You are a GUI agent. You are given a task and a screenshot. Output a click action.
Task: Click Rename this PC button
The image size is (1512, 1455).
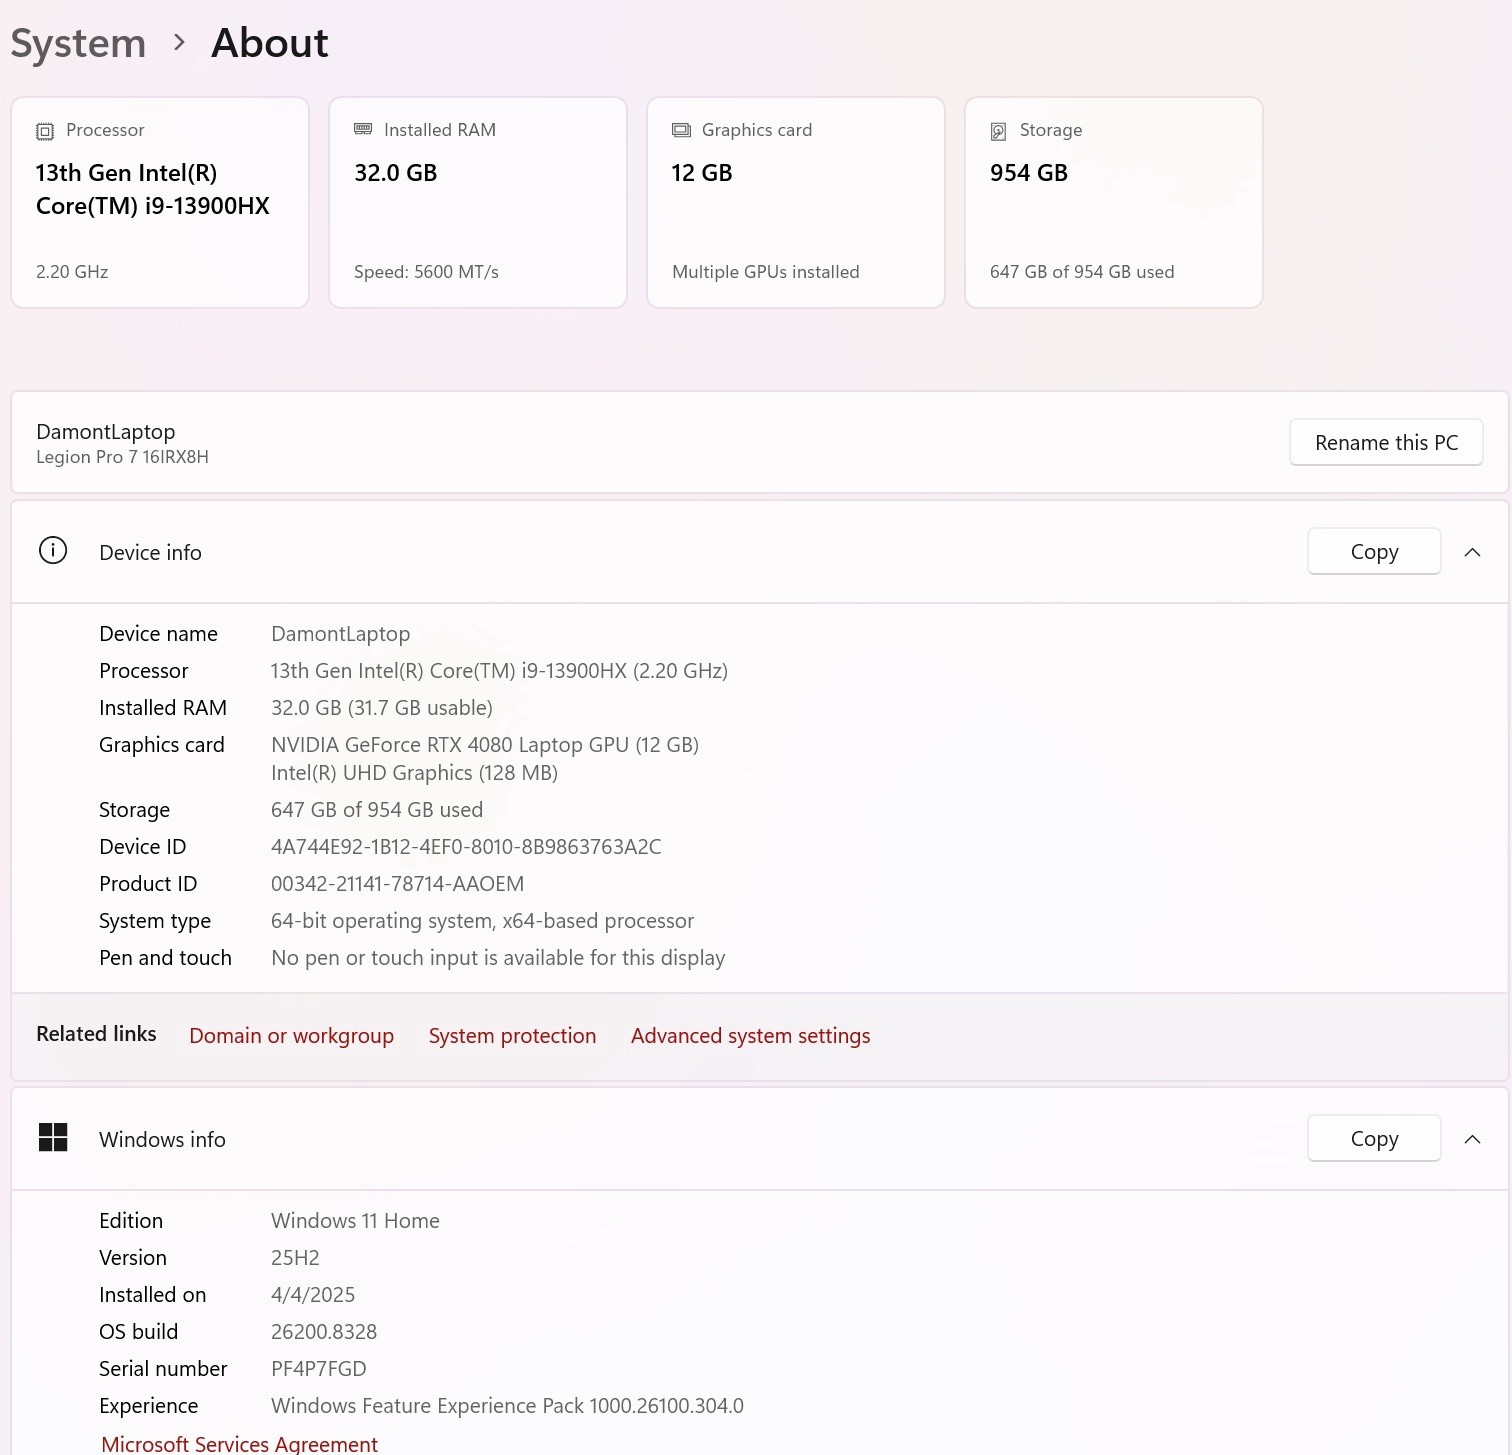tap(1386, 442)
